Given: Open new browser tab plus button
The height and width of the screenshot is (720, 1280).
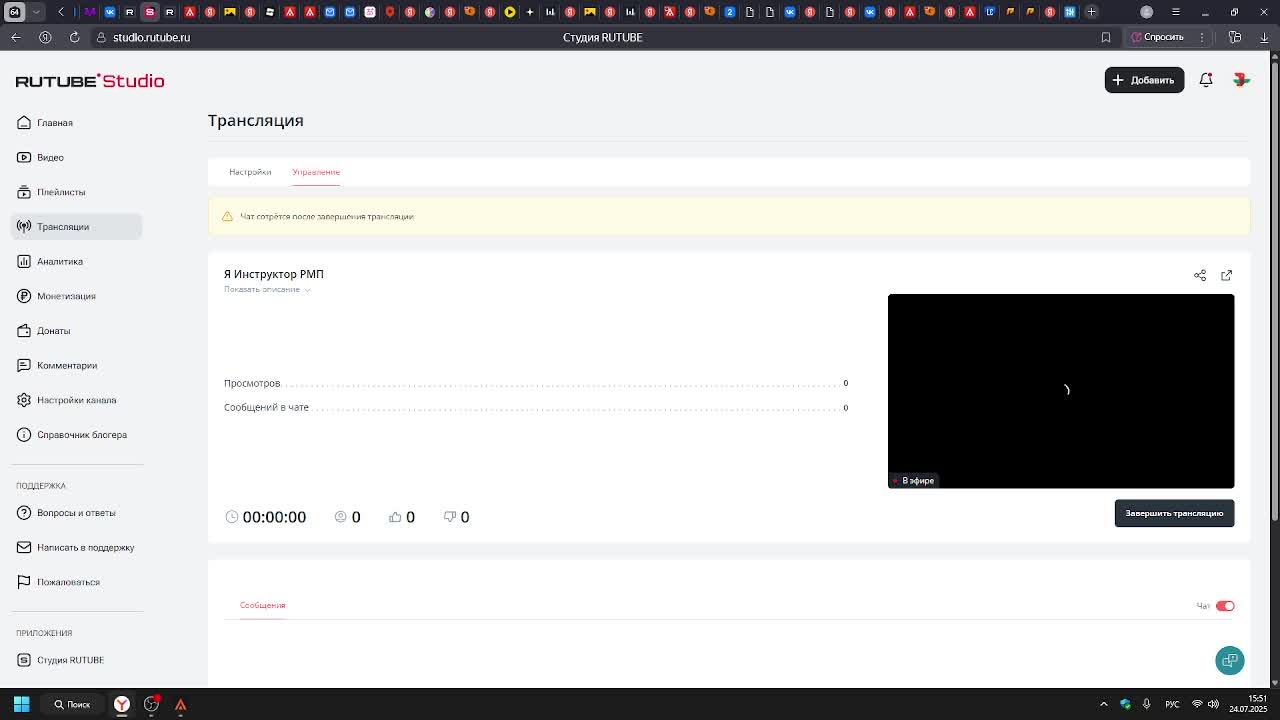Looking at the screenshot, I should tap(1091, 12).
